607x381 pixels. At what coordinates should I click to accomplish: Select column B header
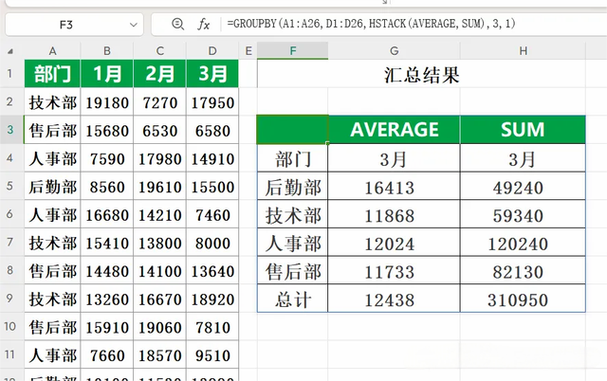pos(107,51)
